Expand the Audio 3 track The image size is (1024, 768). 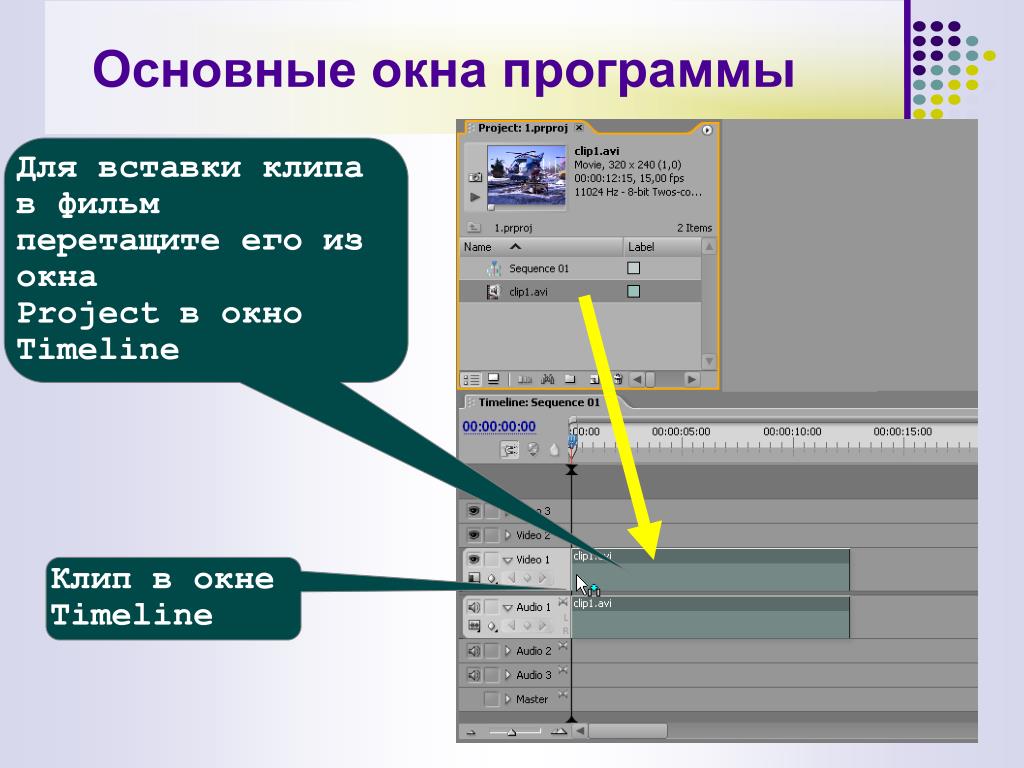[x=507, y=675]
